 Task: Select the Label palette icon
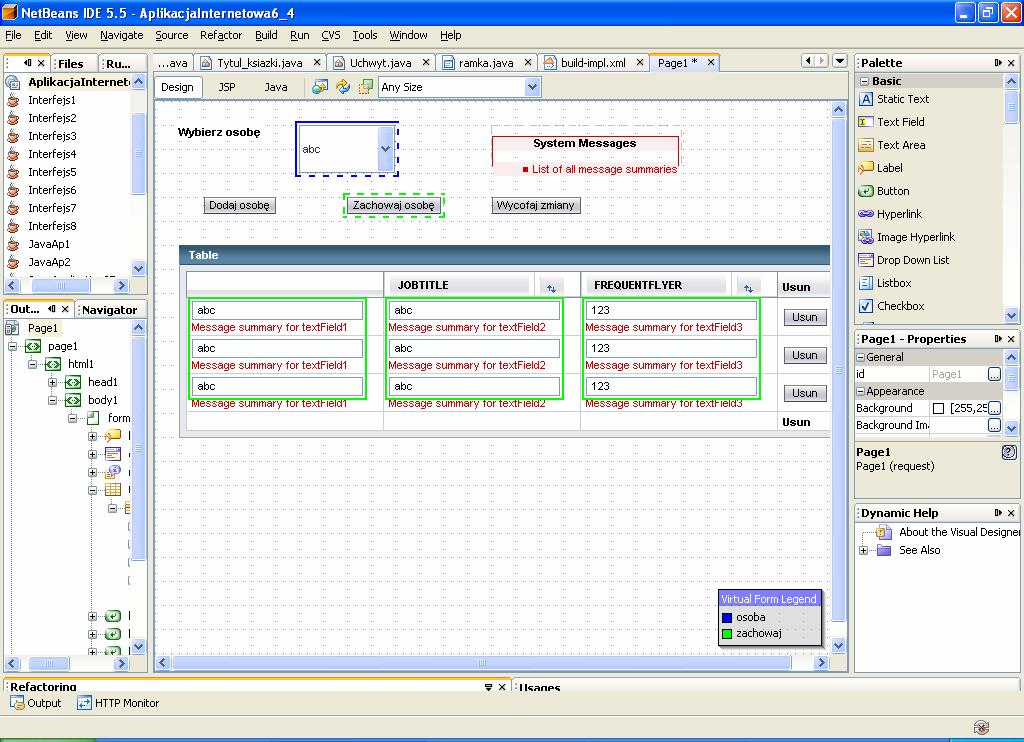coord(865,168)
